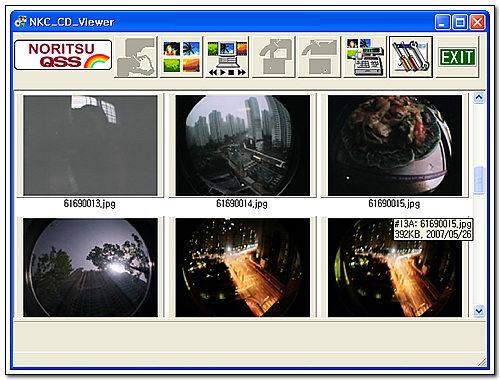Click the scrollbar up arrow
Screen dimensions: 500x380
479,97
